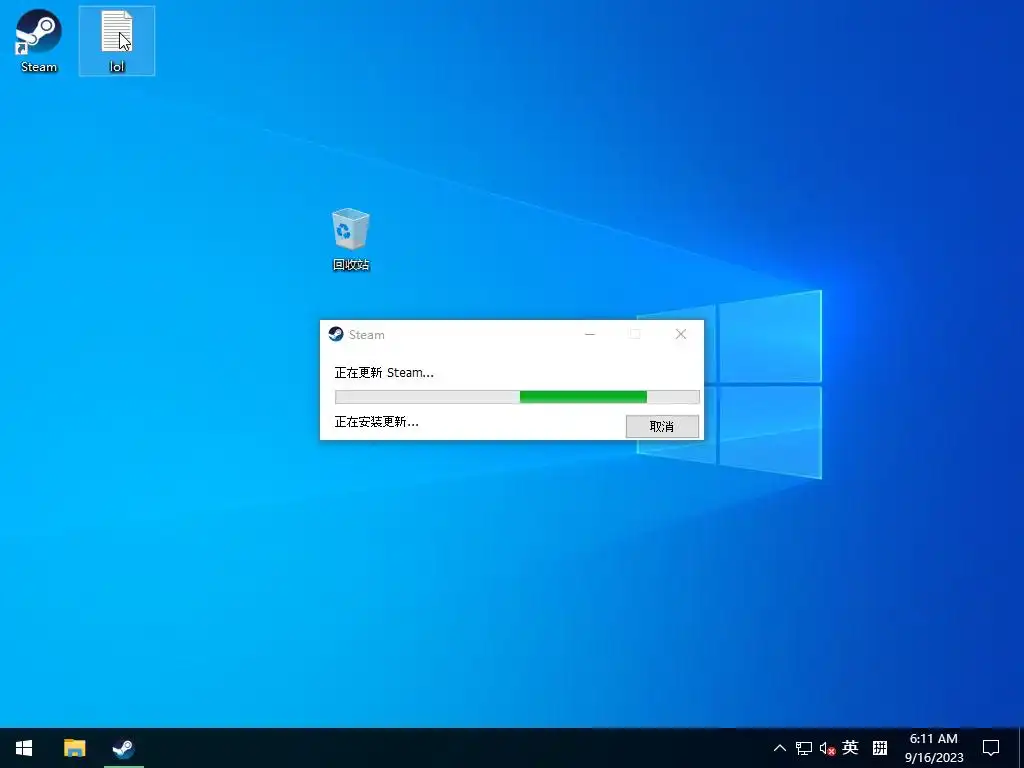The image size is (1024, 768).
Task: Click the 正在安裝更新... status text
Action: (x=377, y=422)
